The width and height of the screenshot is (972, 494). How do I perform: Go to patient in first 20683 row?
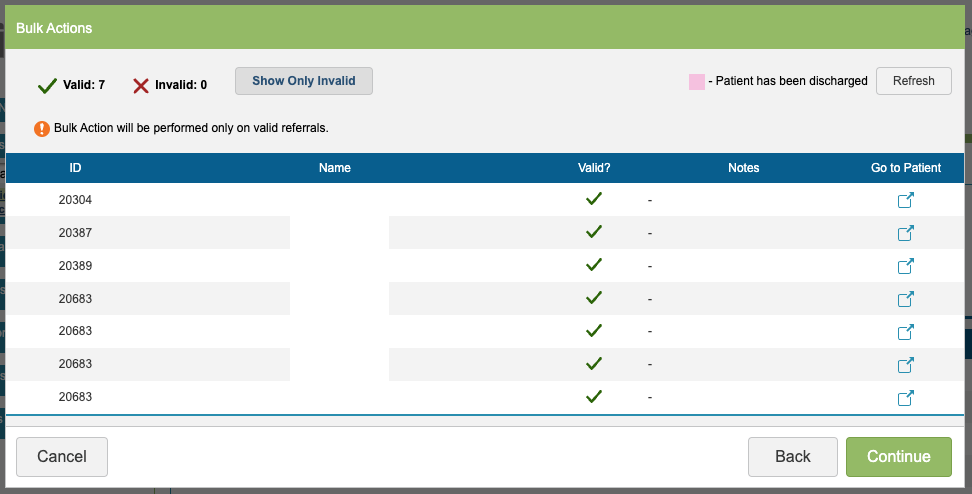[905, 299]
